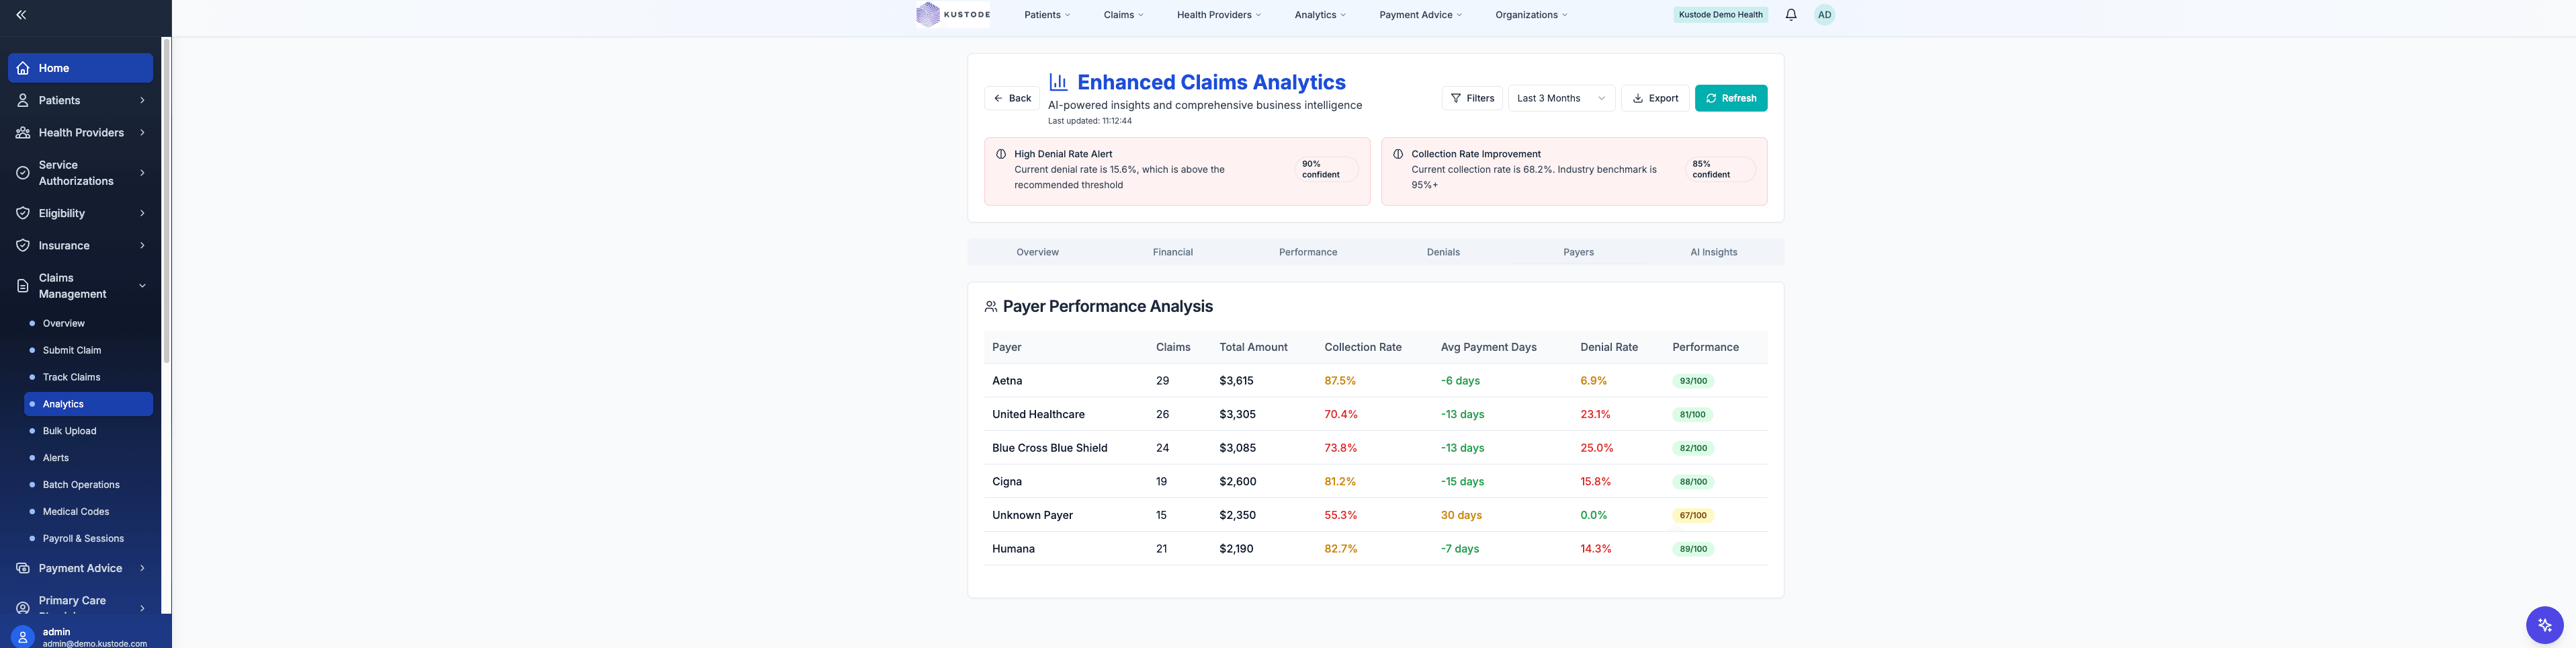
Task: Collapse the Claims Management section chevron
Action: (142, 285)
